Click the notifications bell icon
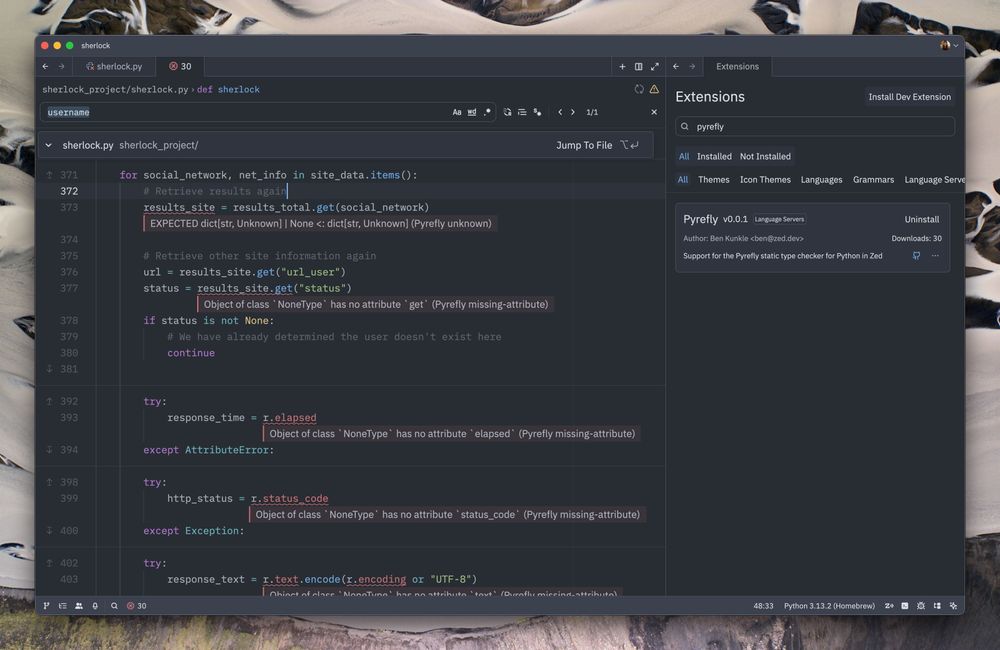 (95, 606)
